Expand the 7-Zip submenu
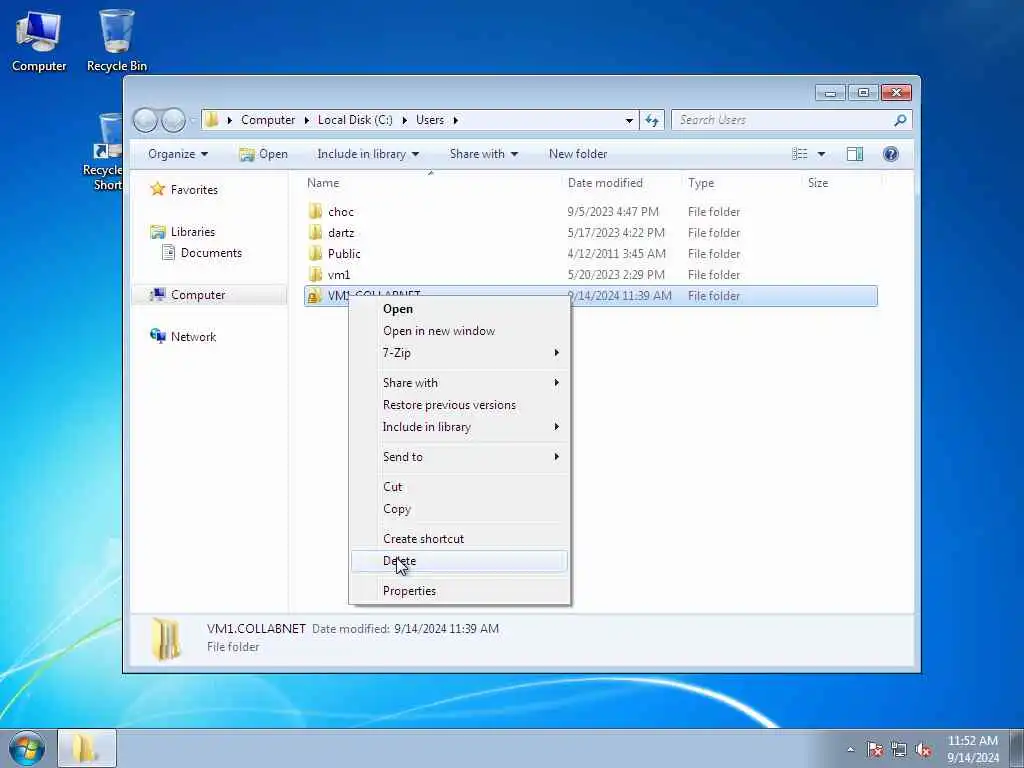The width and height of the screenshot is (1024, 768). (x=460, y=353)
